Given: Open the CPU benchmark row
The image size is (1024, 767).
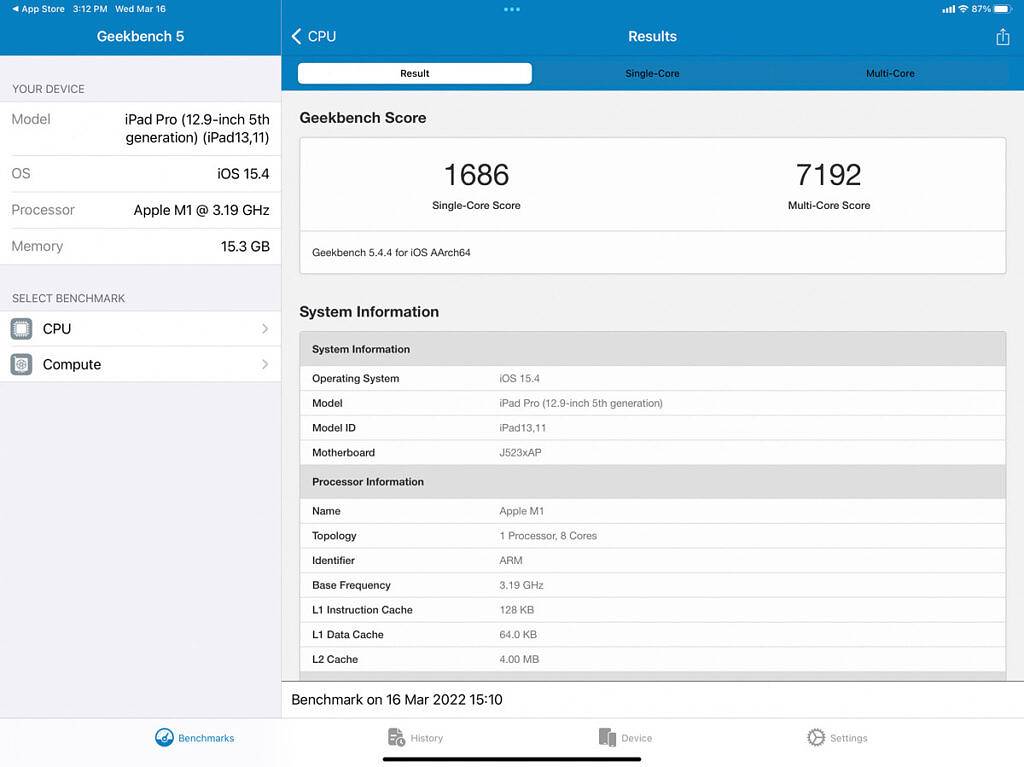Looking at the screenshot, I should coord(140,329).
